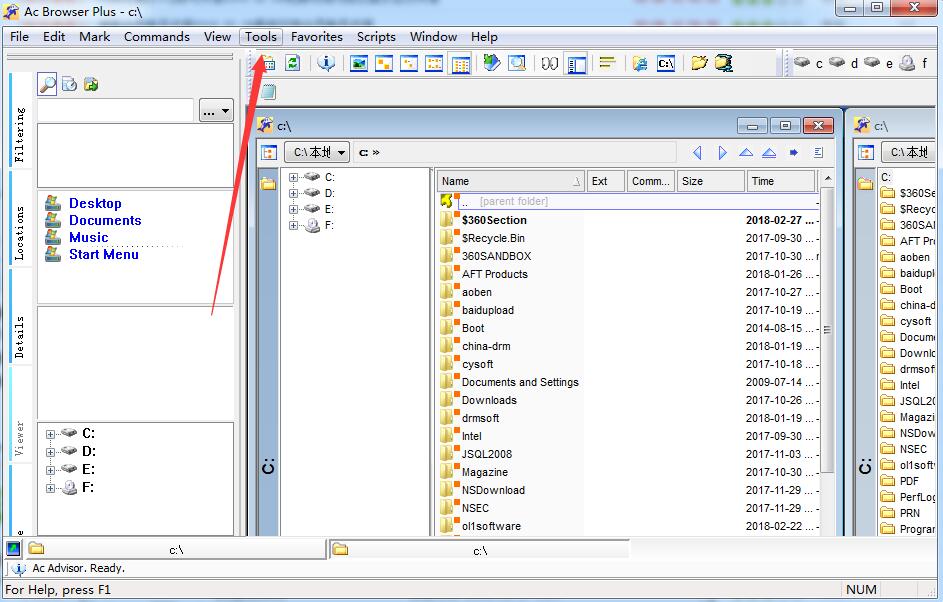
Task: Open the Favorites menu
Action: [316, 37]
